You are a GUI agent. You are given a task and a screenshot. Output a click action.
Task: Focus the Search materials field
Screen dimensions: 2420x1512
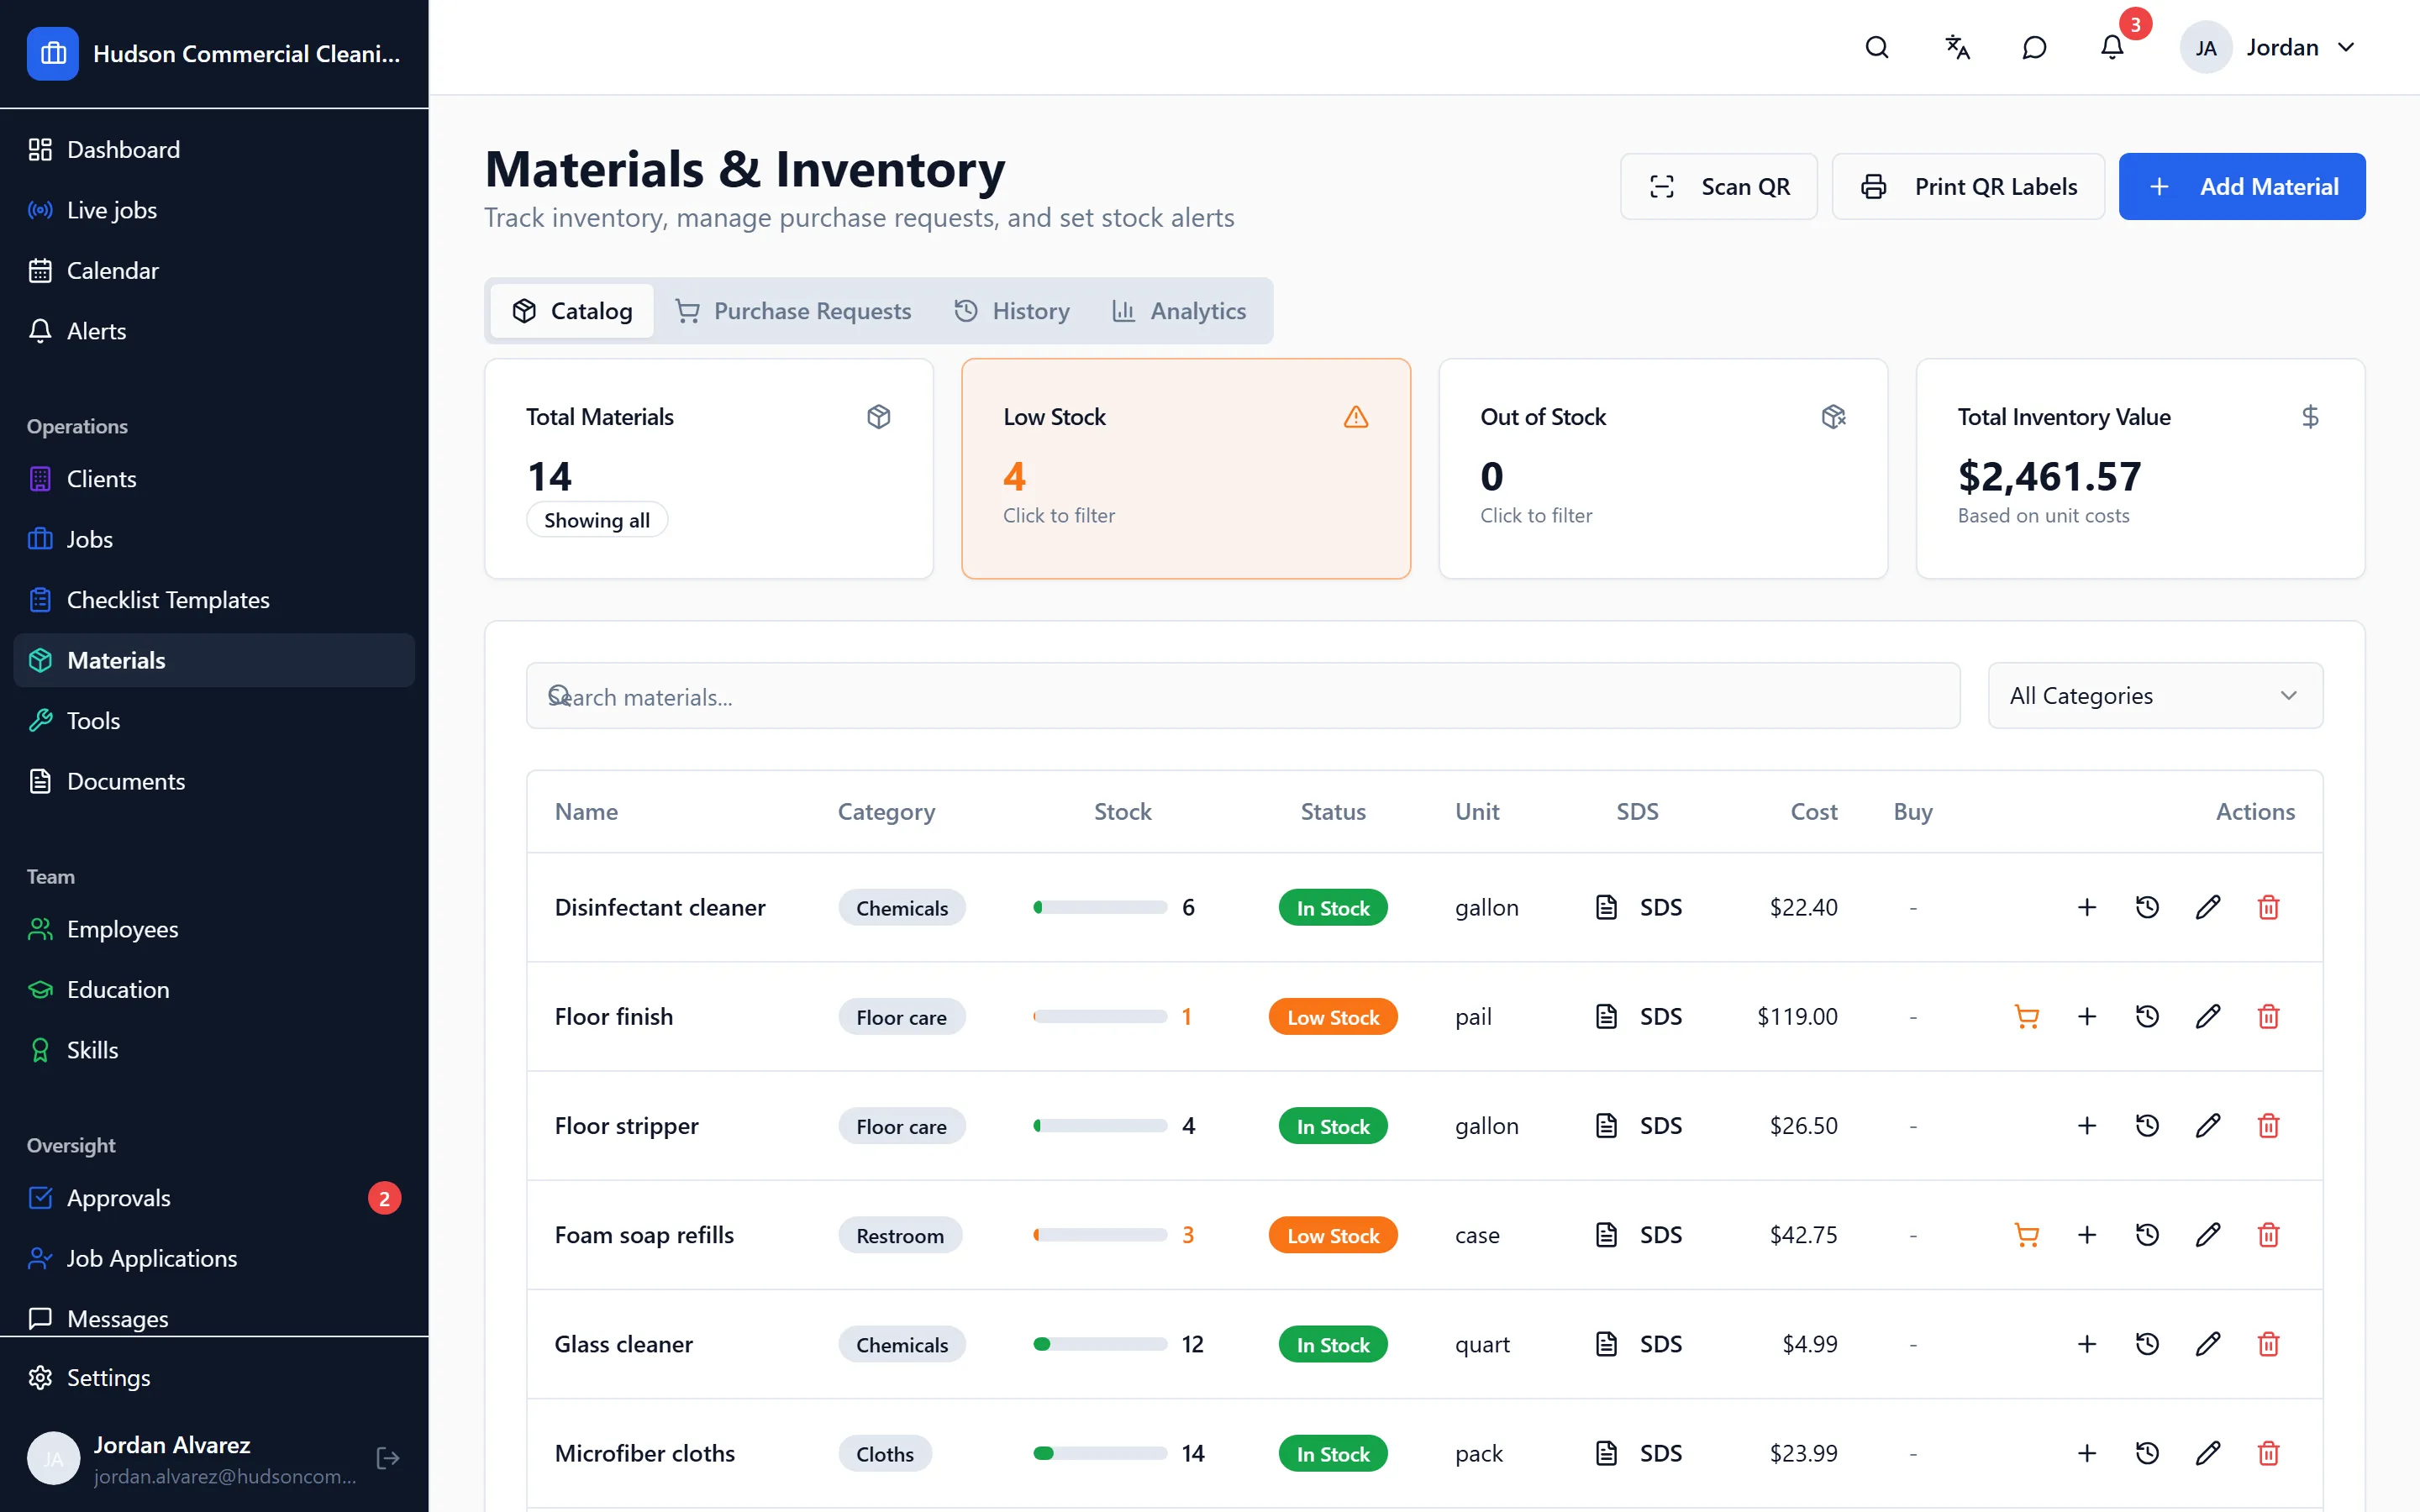click(x=1243, y=696)
